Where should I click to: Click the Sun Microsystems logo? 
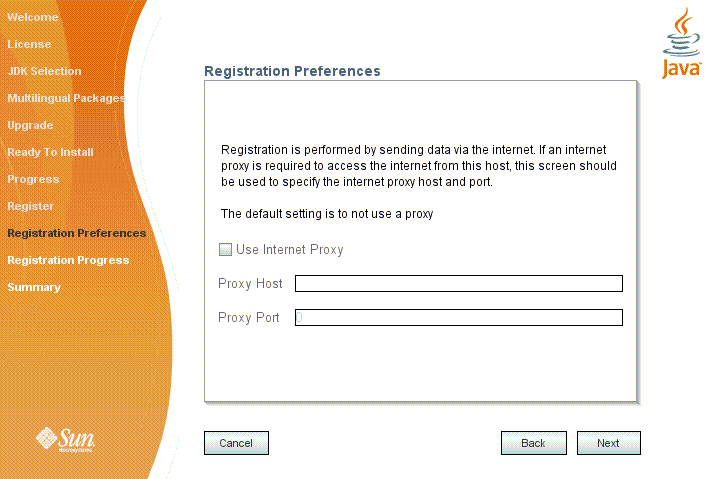point(66,438)
